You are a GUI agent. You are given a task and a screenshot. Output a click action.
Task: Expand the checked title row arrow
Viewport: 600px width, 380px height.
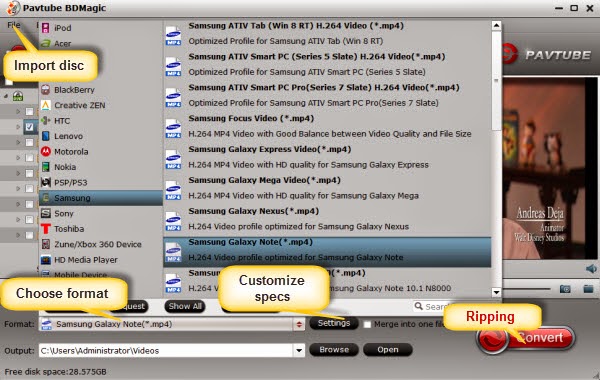pos(18,127)
